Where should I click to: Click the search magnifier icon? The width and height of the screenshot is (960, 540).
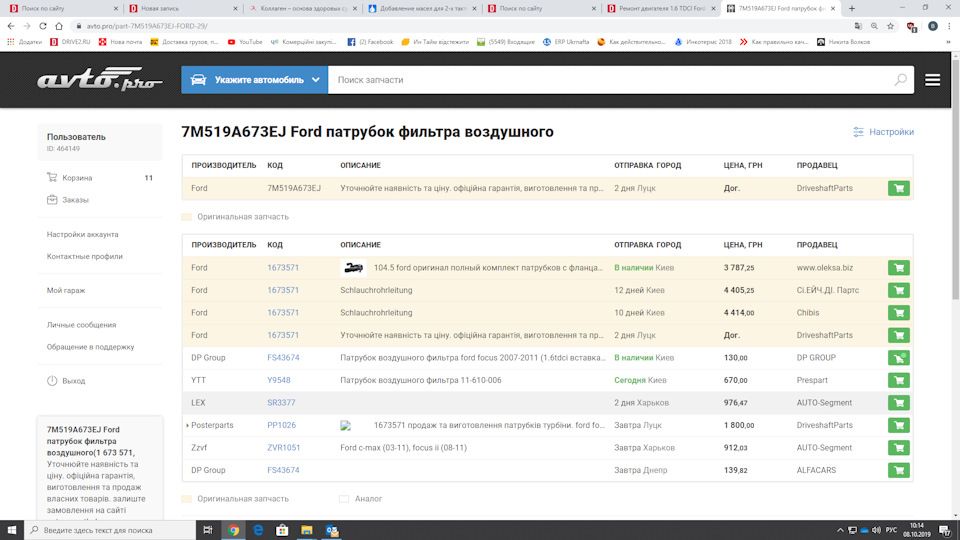point(900,80)
